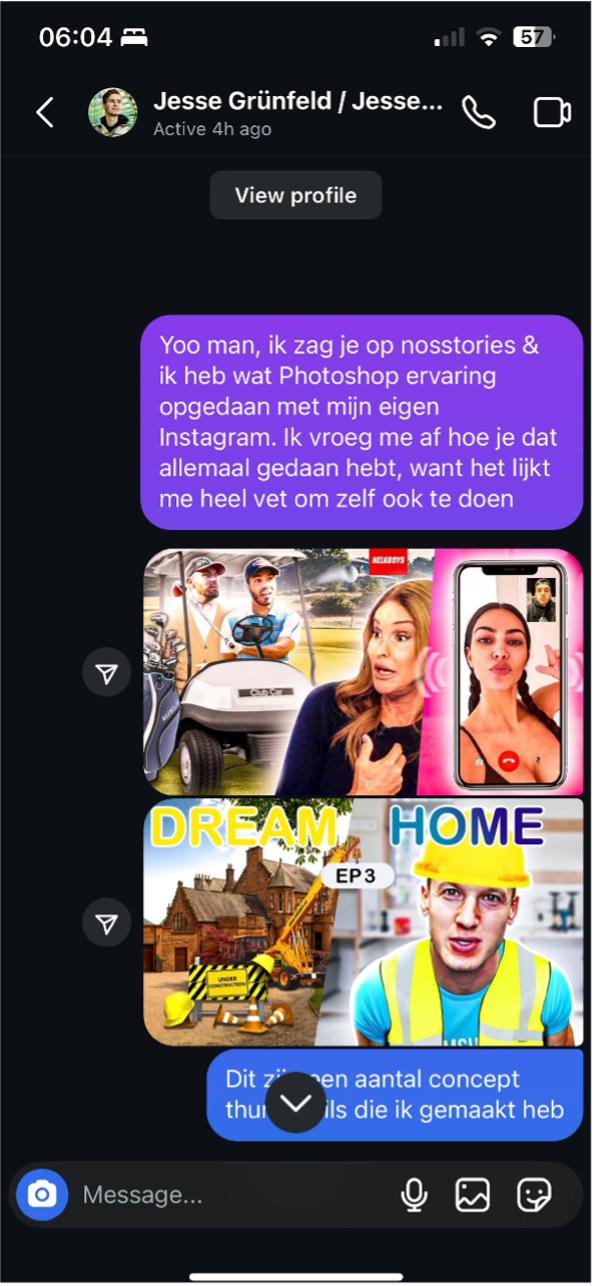
Task: Start a voice call with Jesse
Action: click(x=479, y=112)
